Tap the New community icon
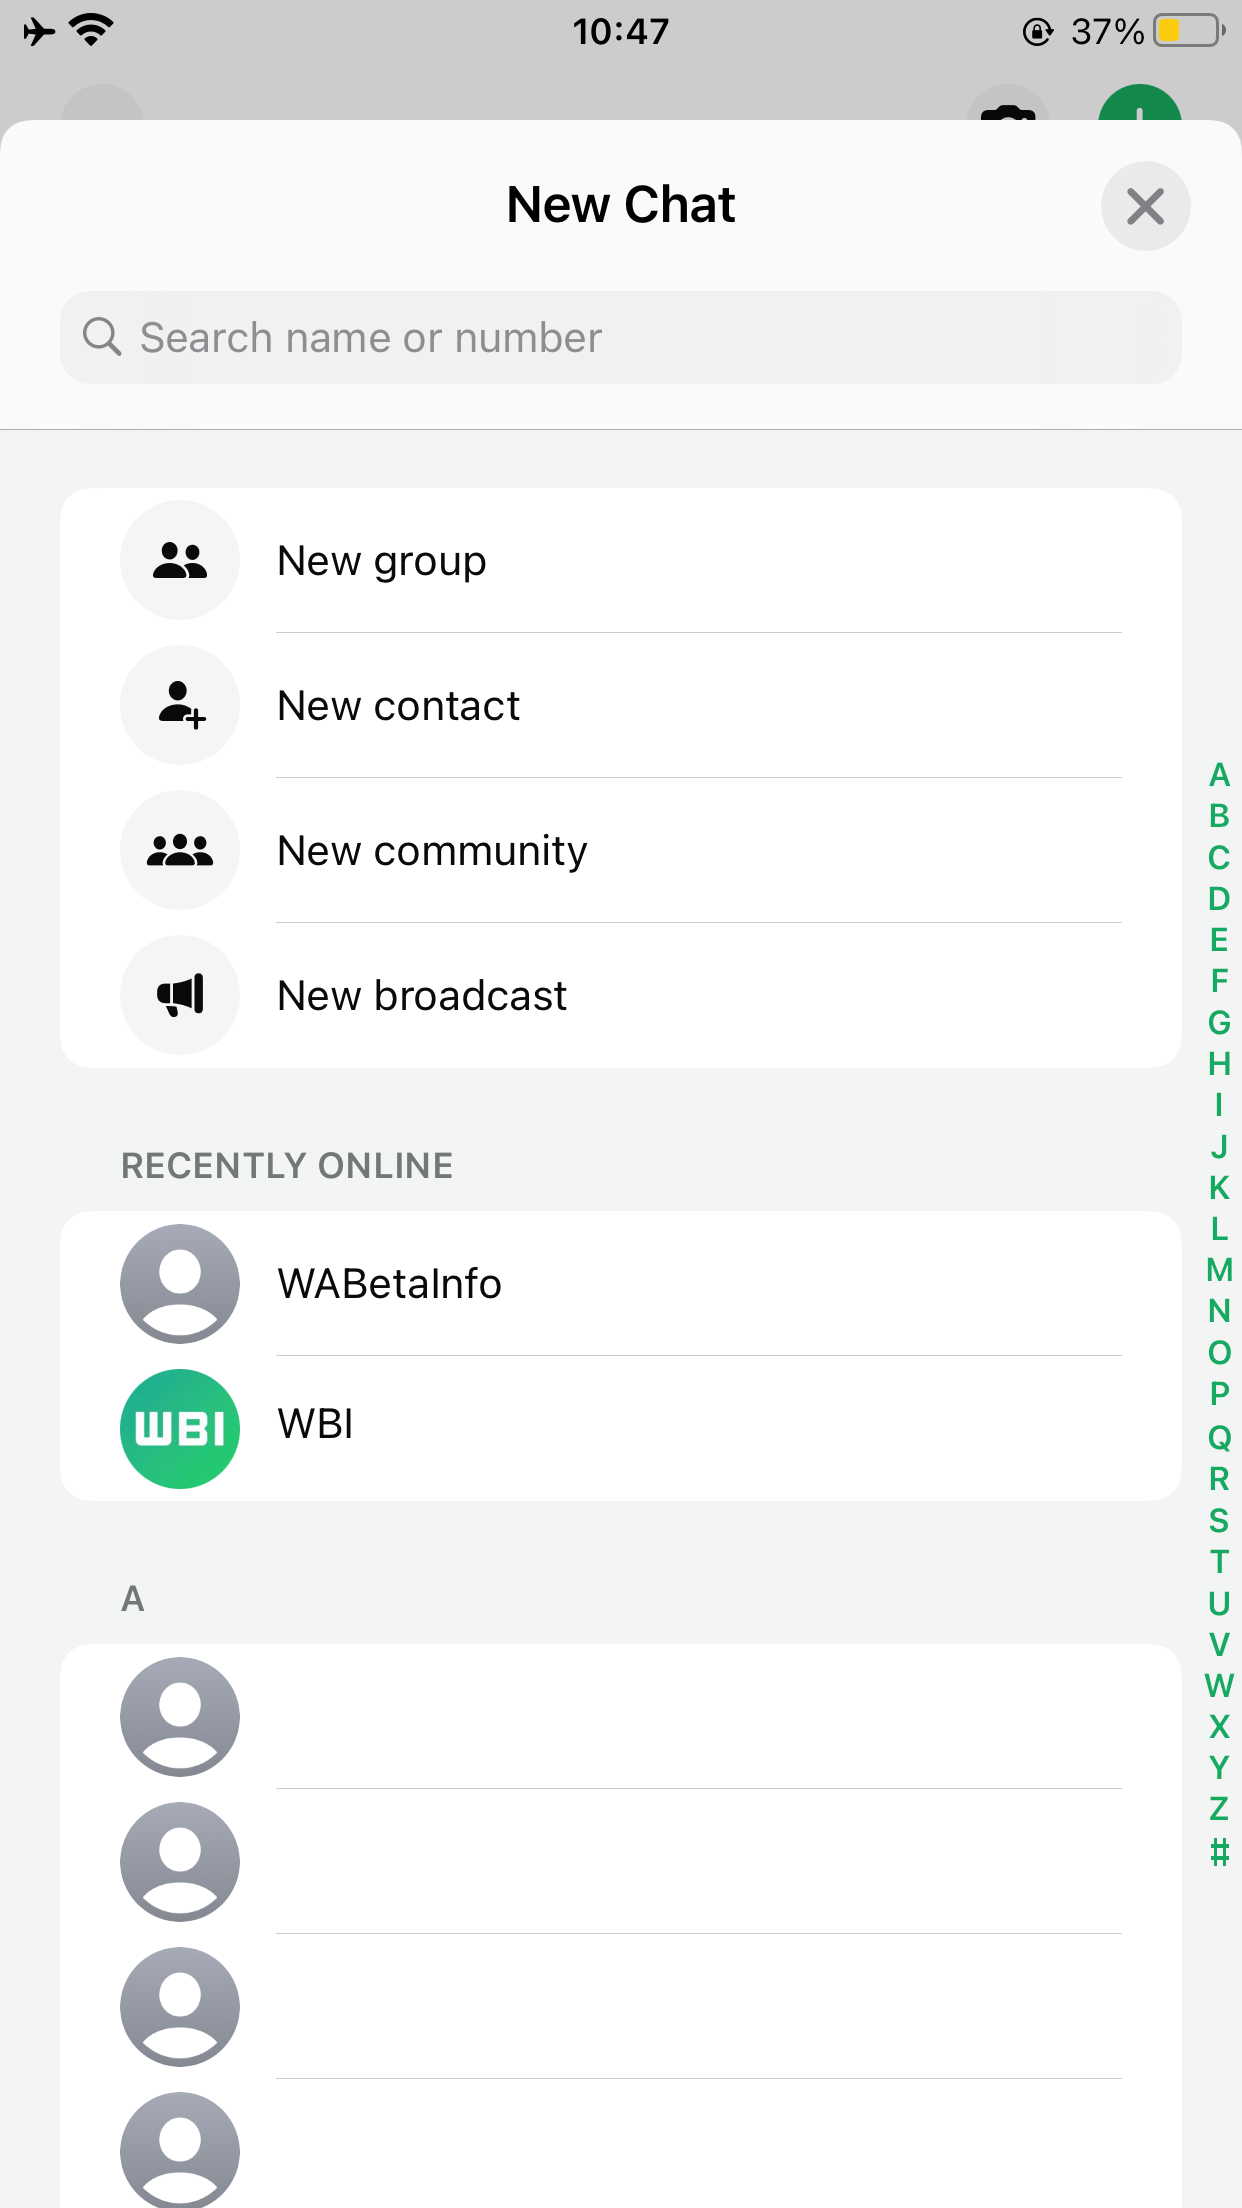The width and height of the screenshot is (1242, 2208). point(180,850)
